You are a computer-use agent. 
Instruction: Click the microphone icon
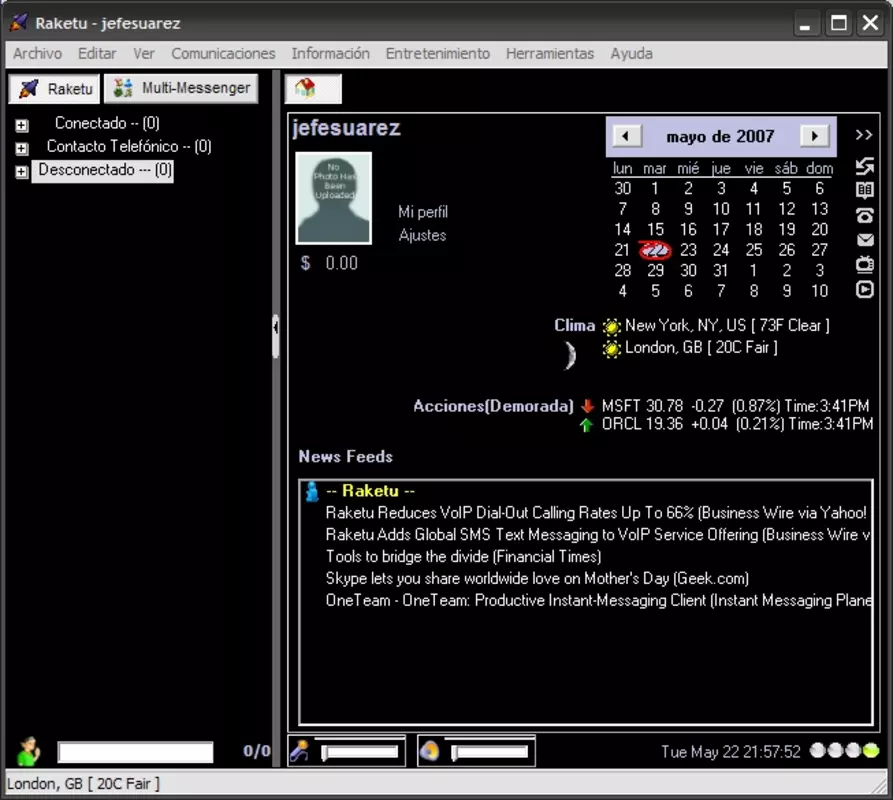click(x=299, y=751)
